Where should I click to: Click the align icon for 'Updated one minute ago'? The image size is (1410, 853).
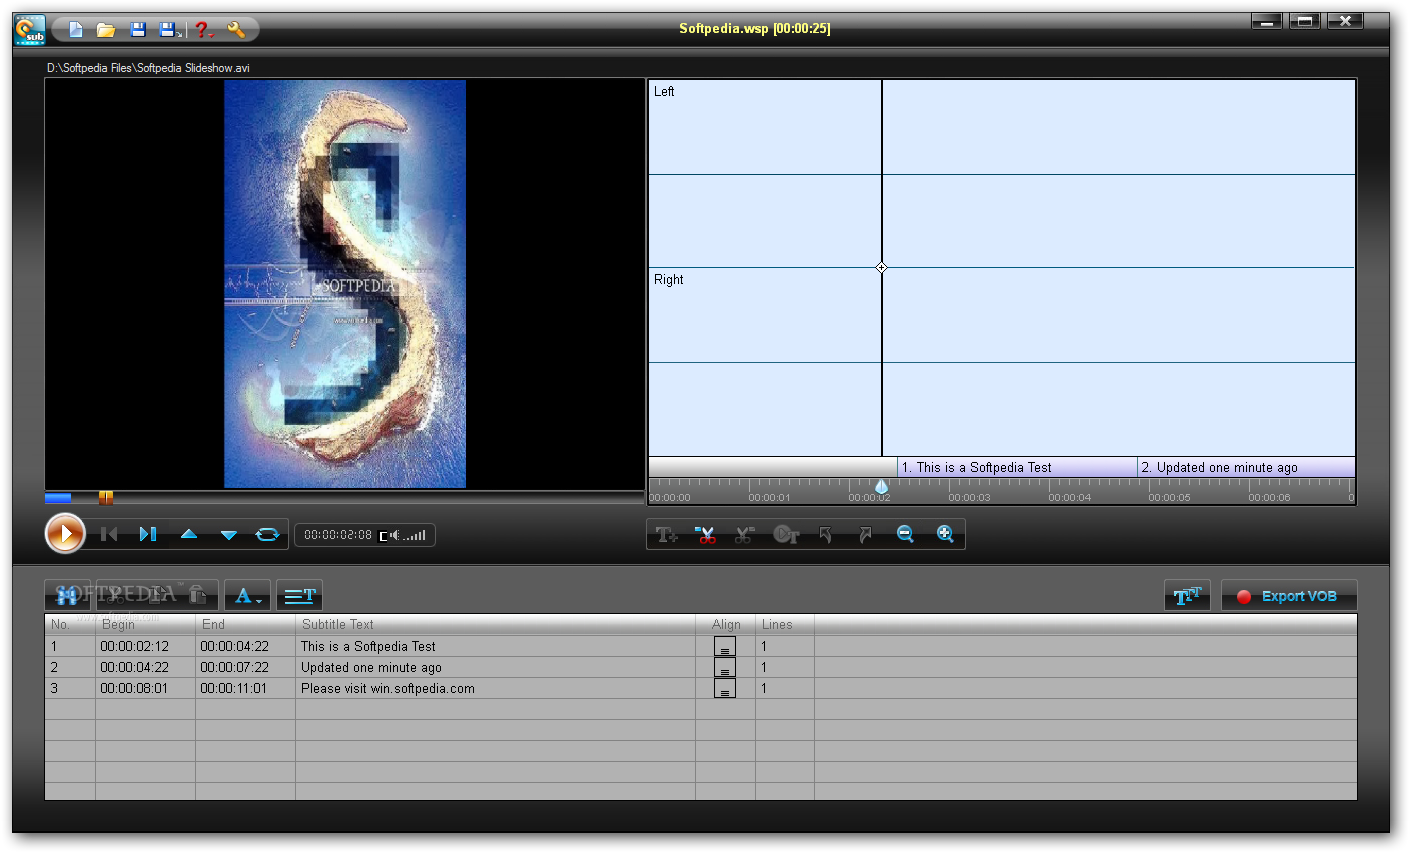(x=725, y=668)
